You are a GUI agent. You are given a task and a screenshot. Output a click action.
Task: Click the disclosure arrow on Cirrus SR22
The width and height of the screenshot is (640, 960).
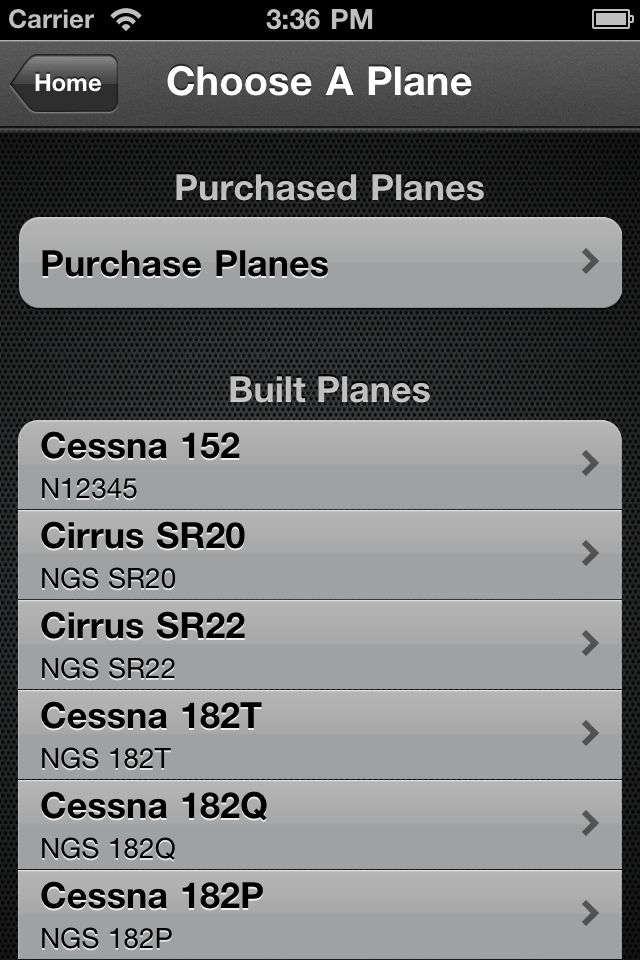[590, 643]
